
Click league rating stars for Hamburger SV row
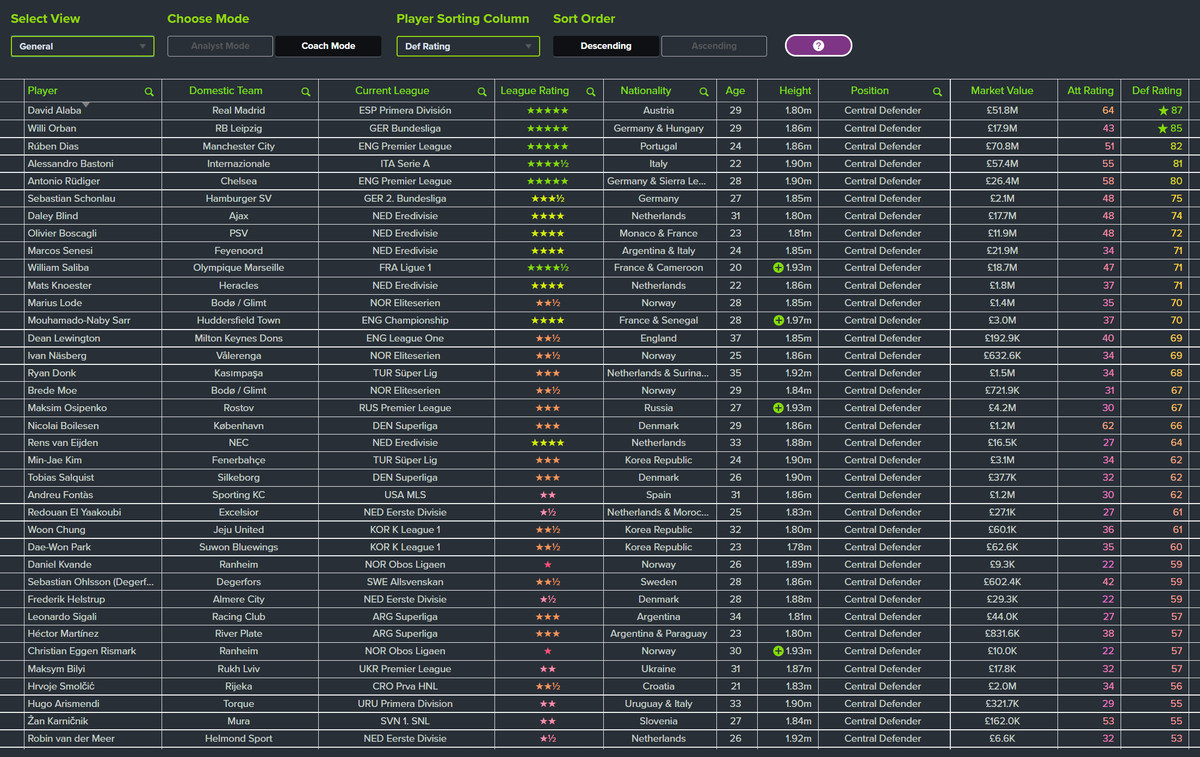click(548, 198)
